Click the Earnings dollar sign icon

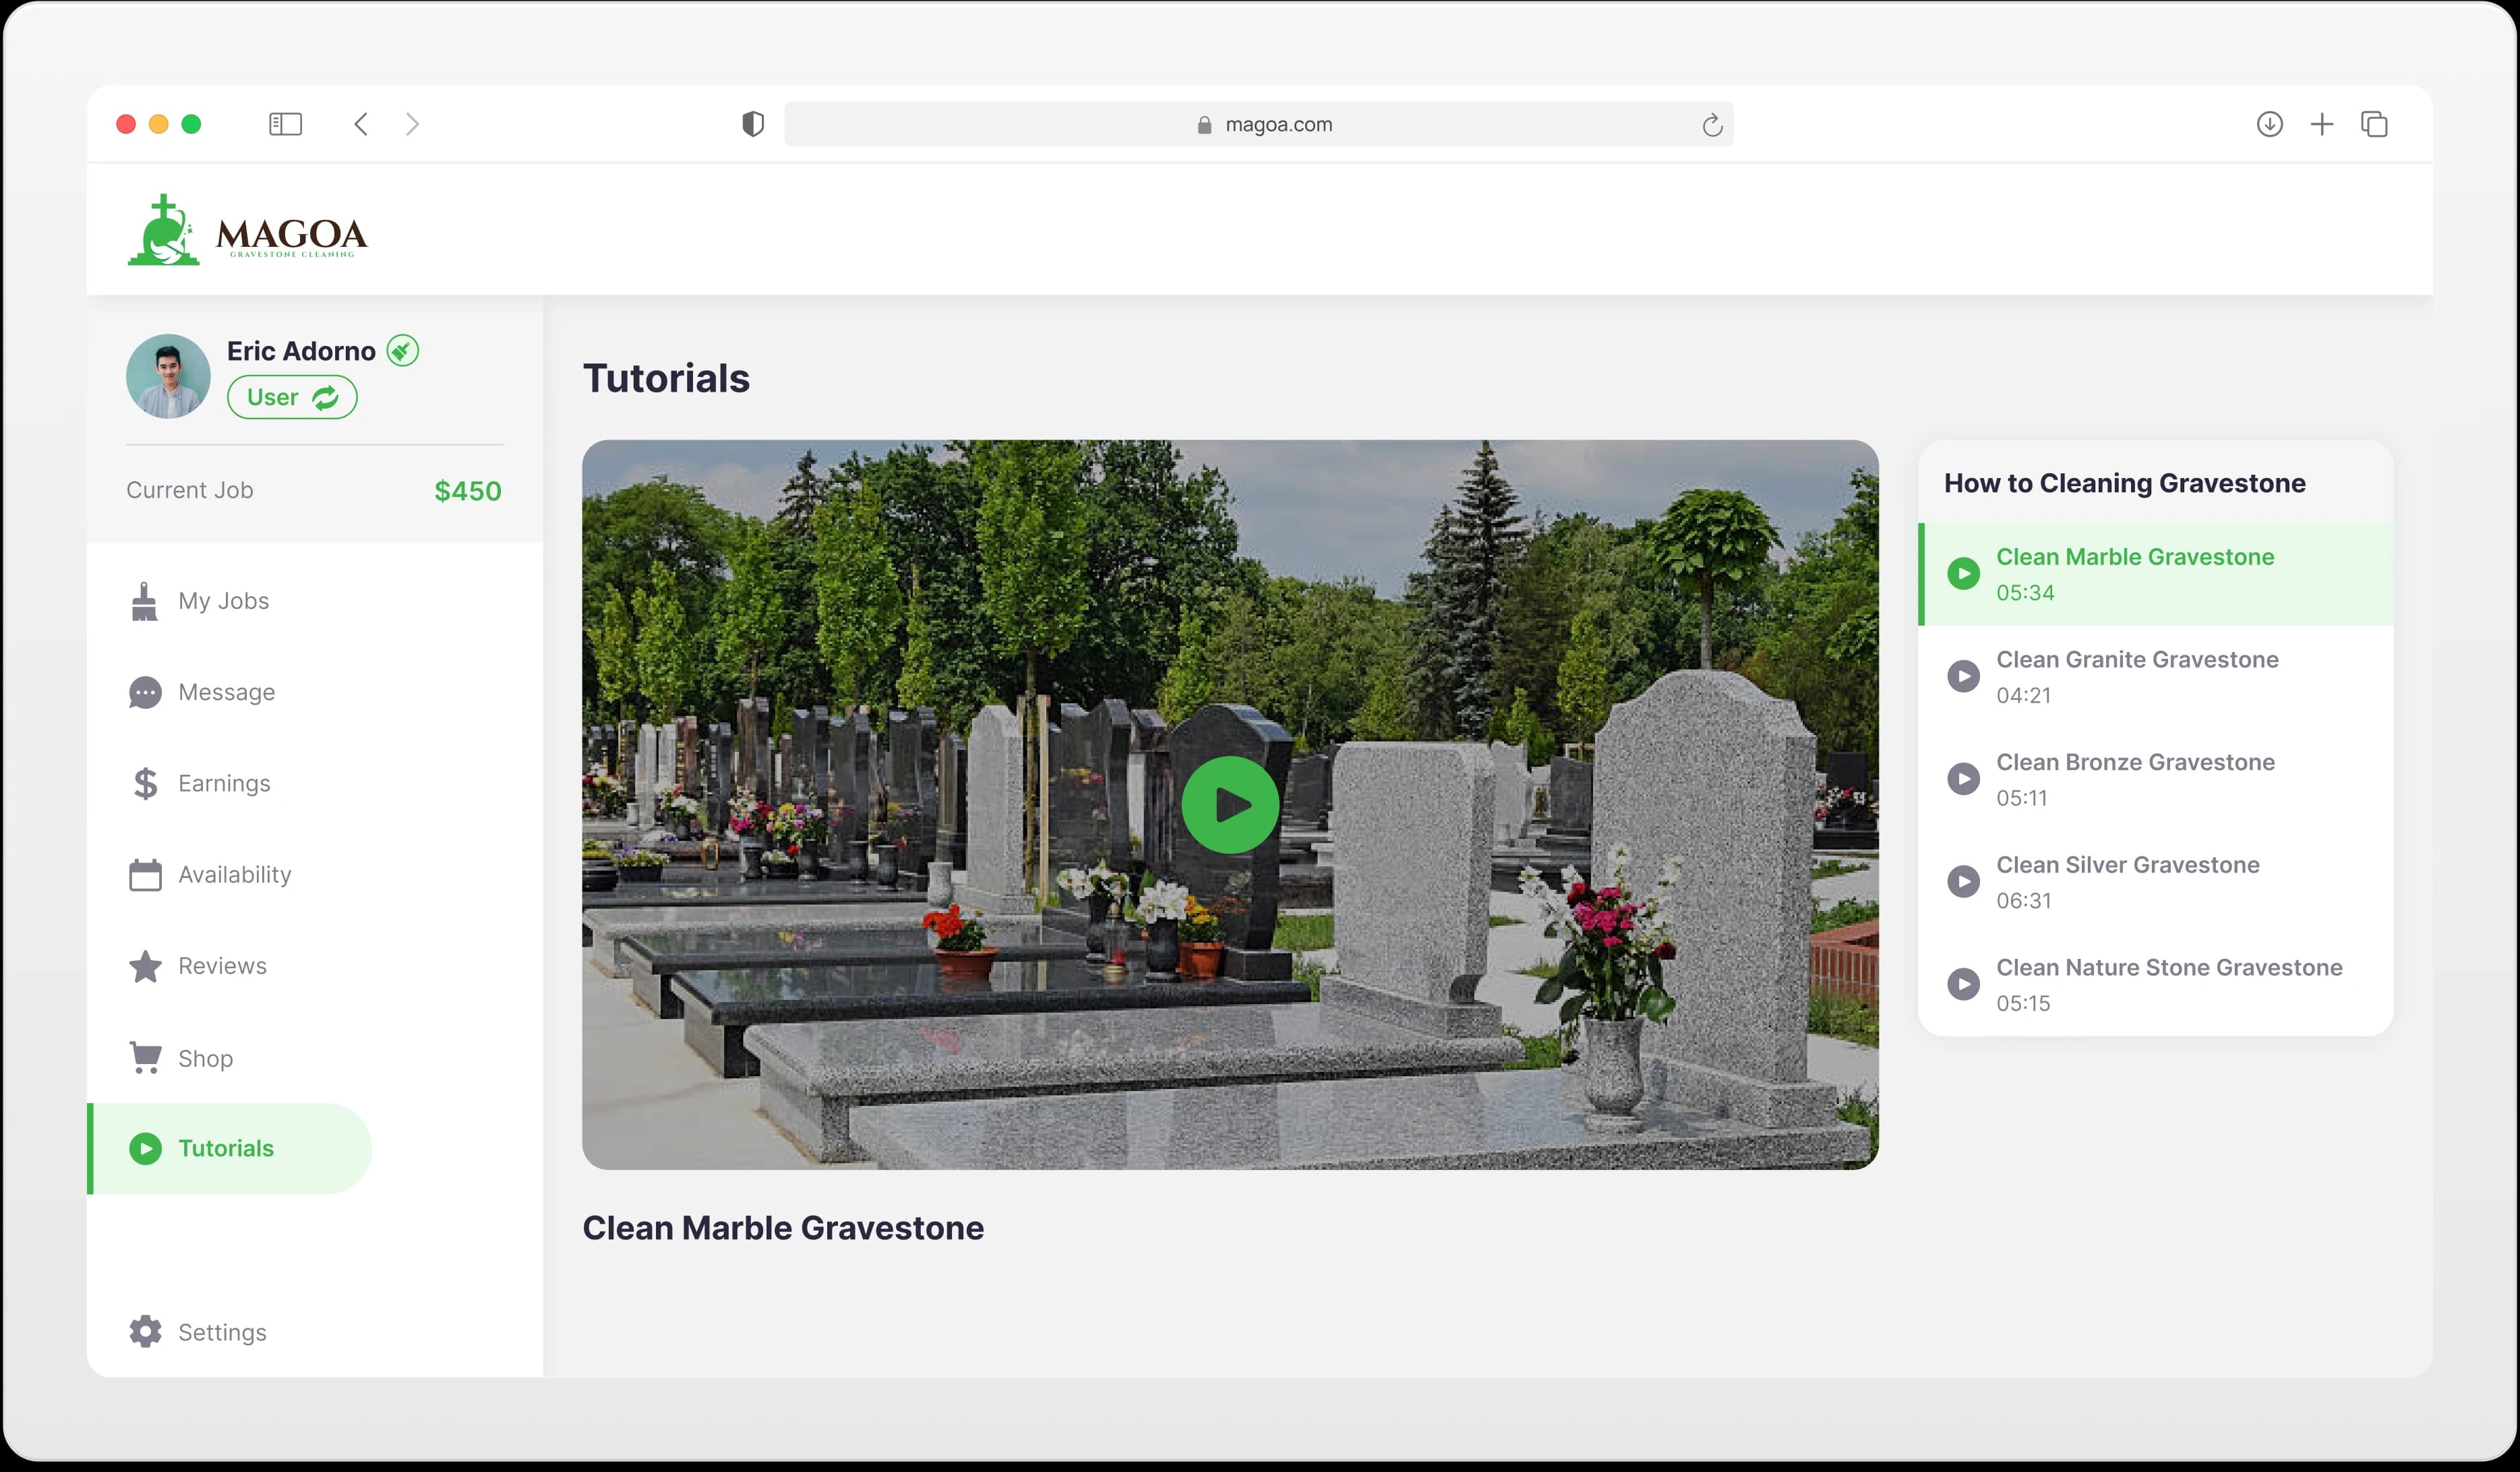145,784
